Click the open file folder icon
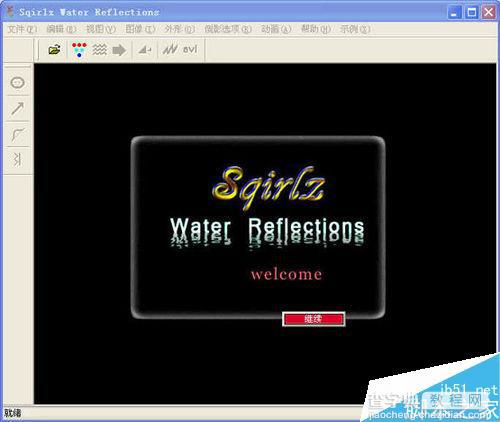 click(x=54, y=50)
